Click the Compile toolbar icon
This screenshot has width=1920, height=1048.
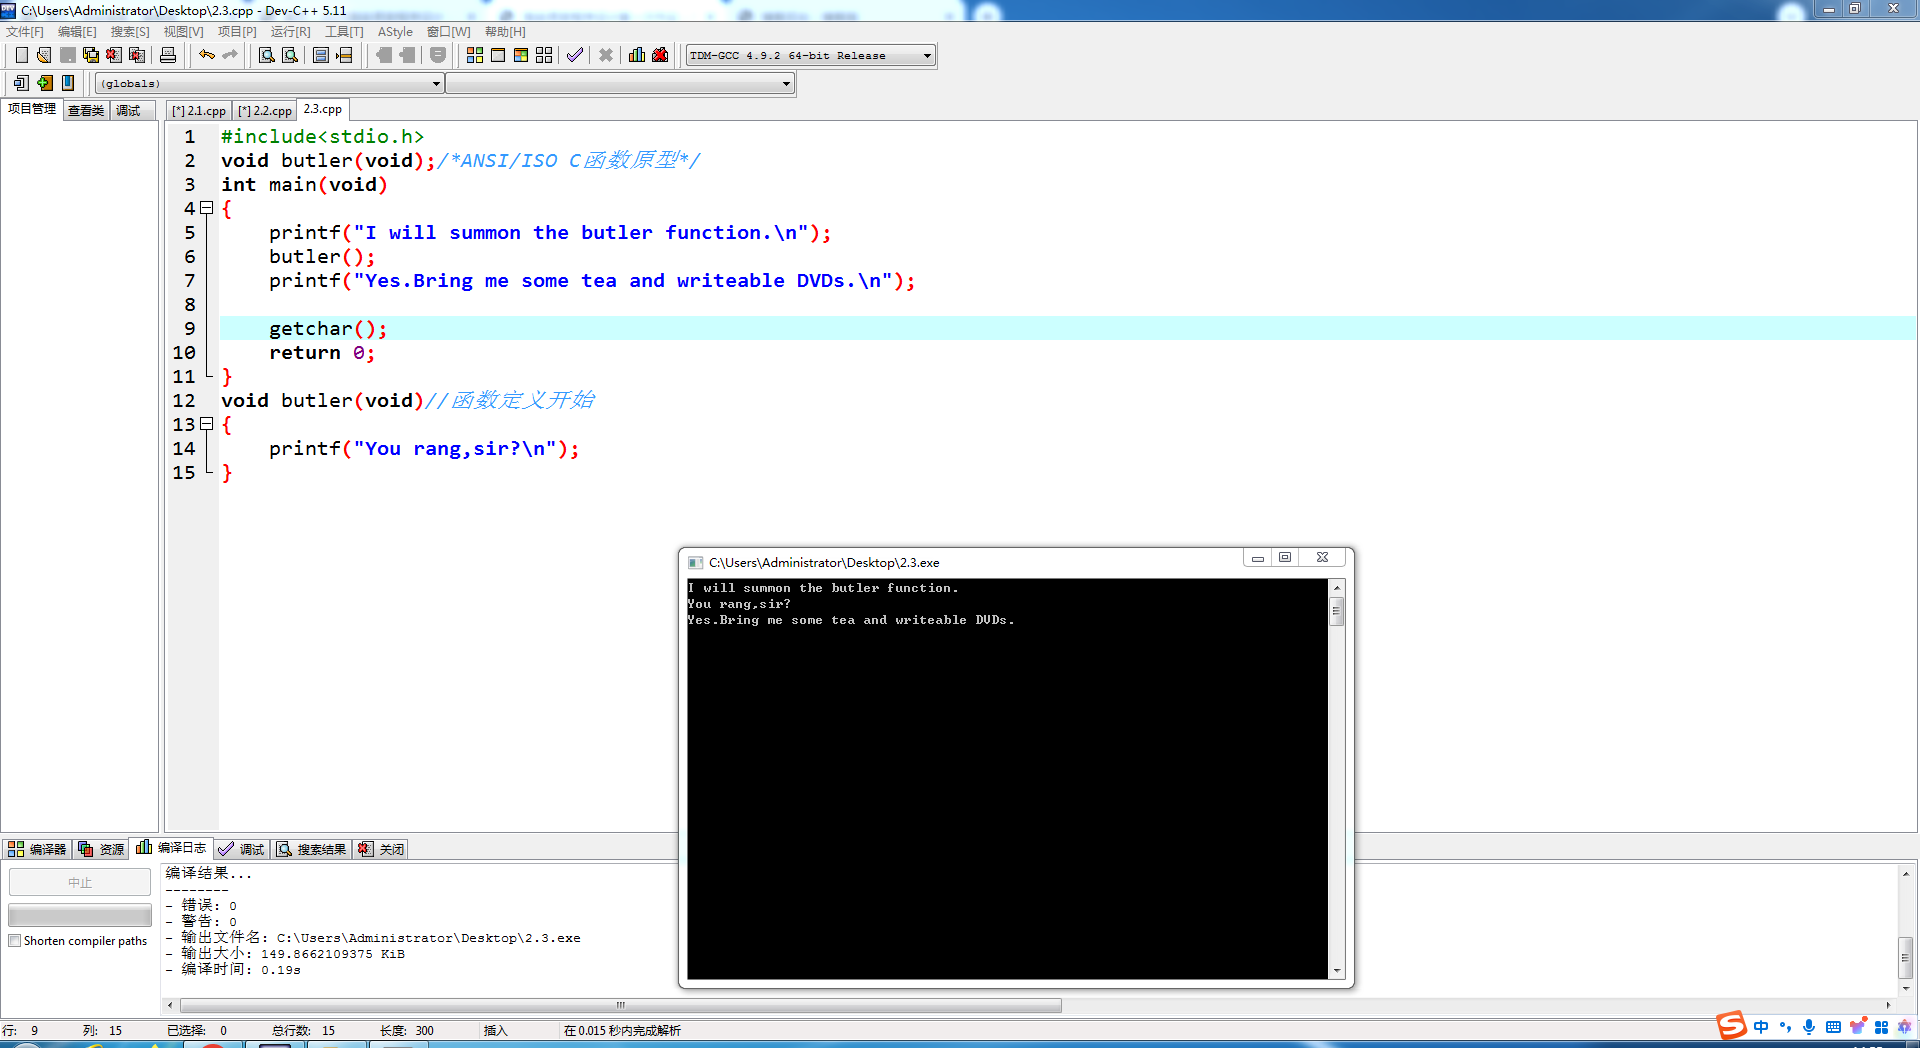coord(475,55)
